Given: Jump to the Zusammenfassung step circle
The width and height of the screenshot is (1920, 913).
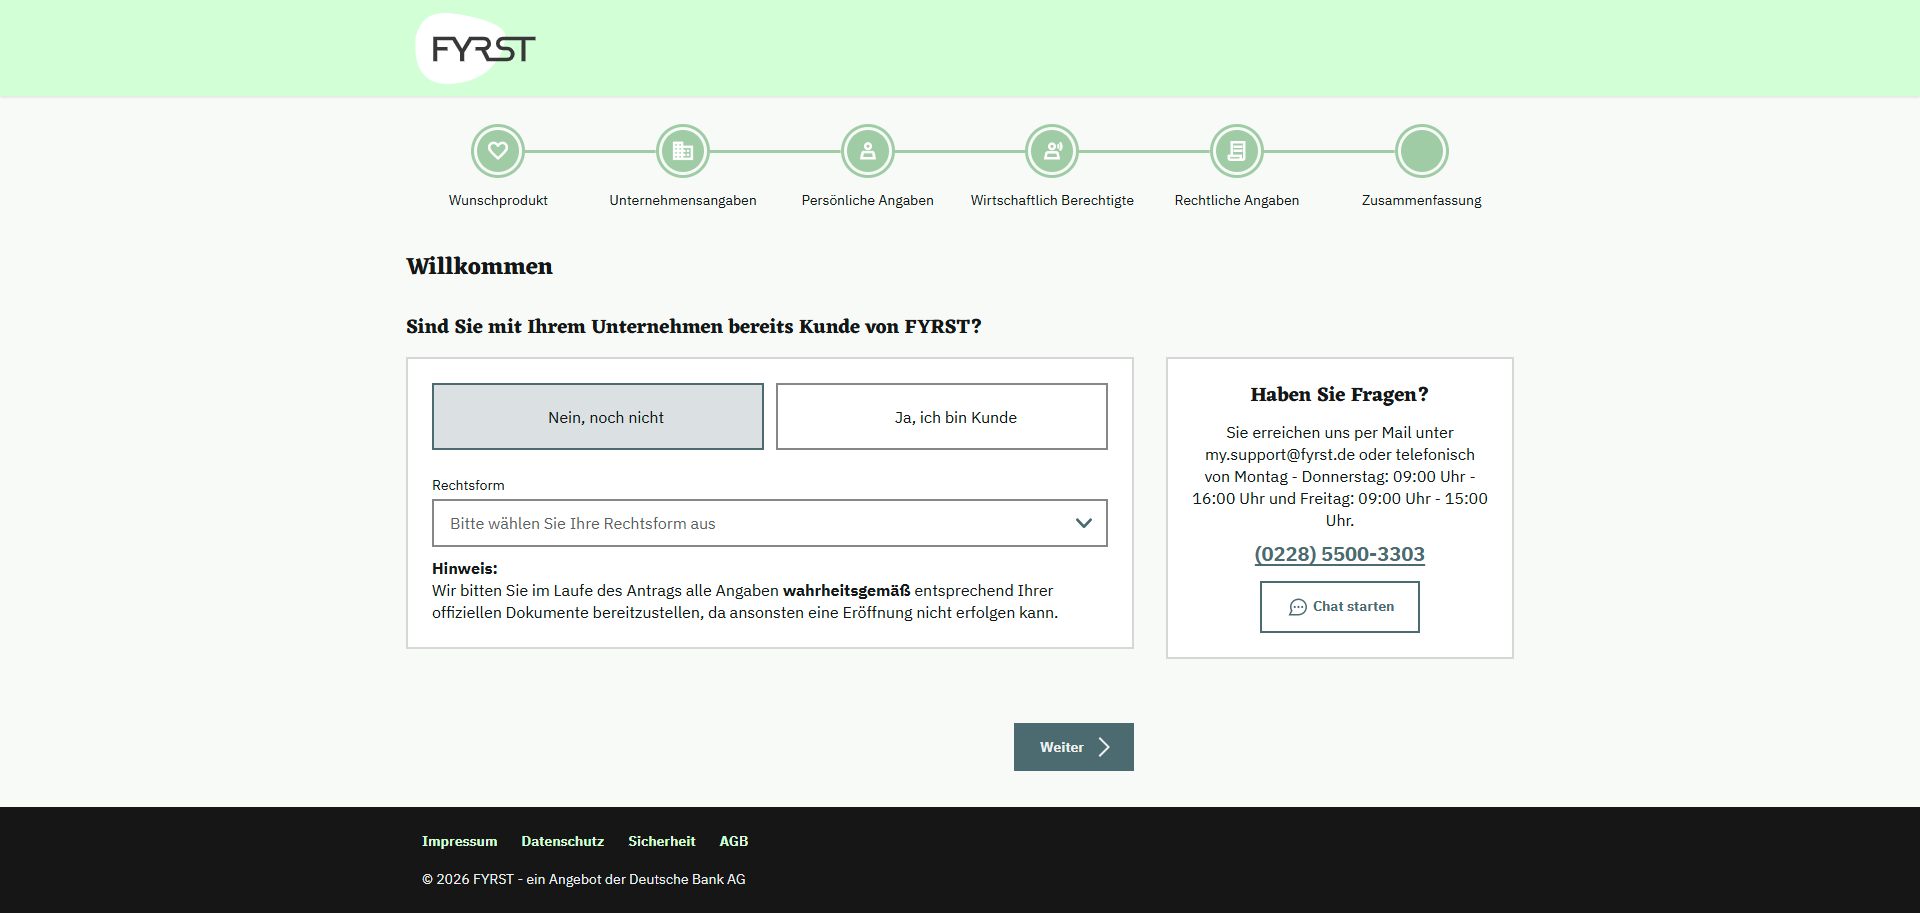Looking at the screenshot, I should coord(1422,151).
